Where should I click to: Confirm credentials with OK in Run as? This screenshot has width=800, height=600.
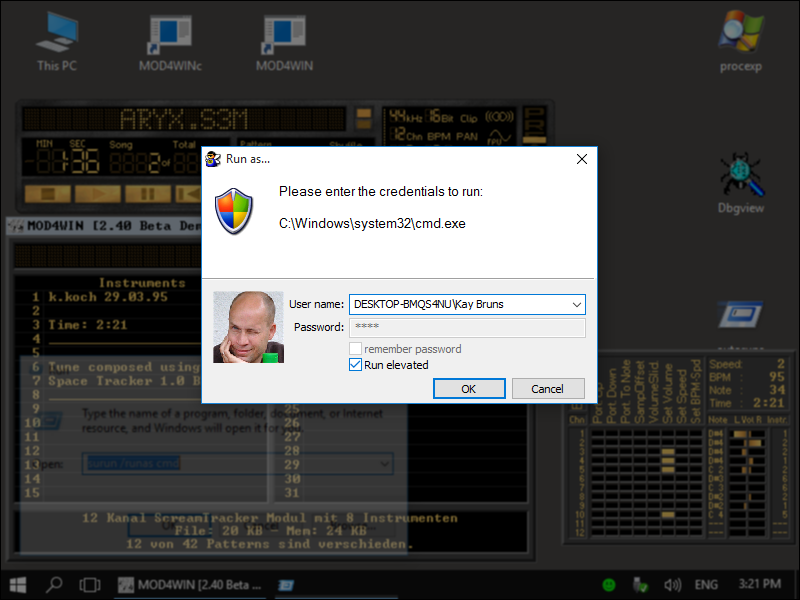pos(469,389)
